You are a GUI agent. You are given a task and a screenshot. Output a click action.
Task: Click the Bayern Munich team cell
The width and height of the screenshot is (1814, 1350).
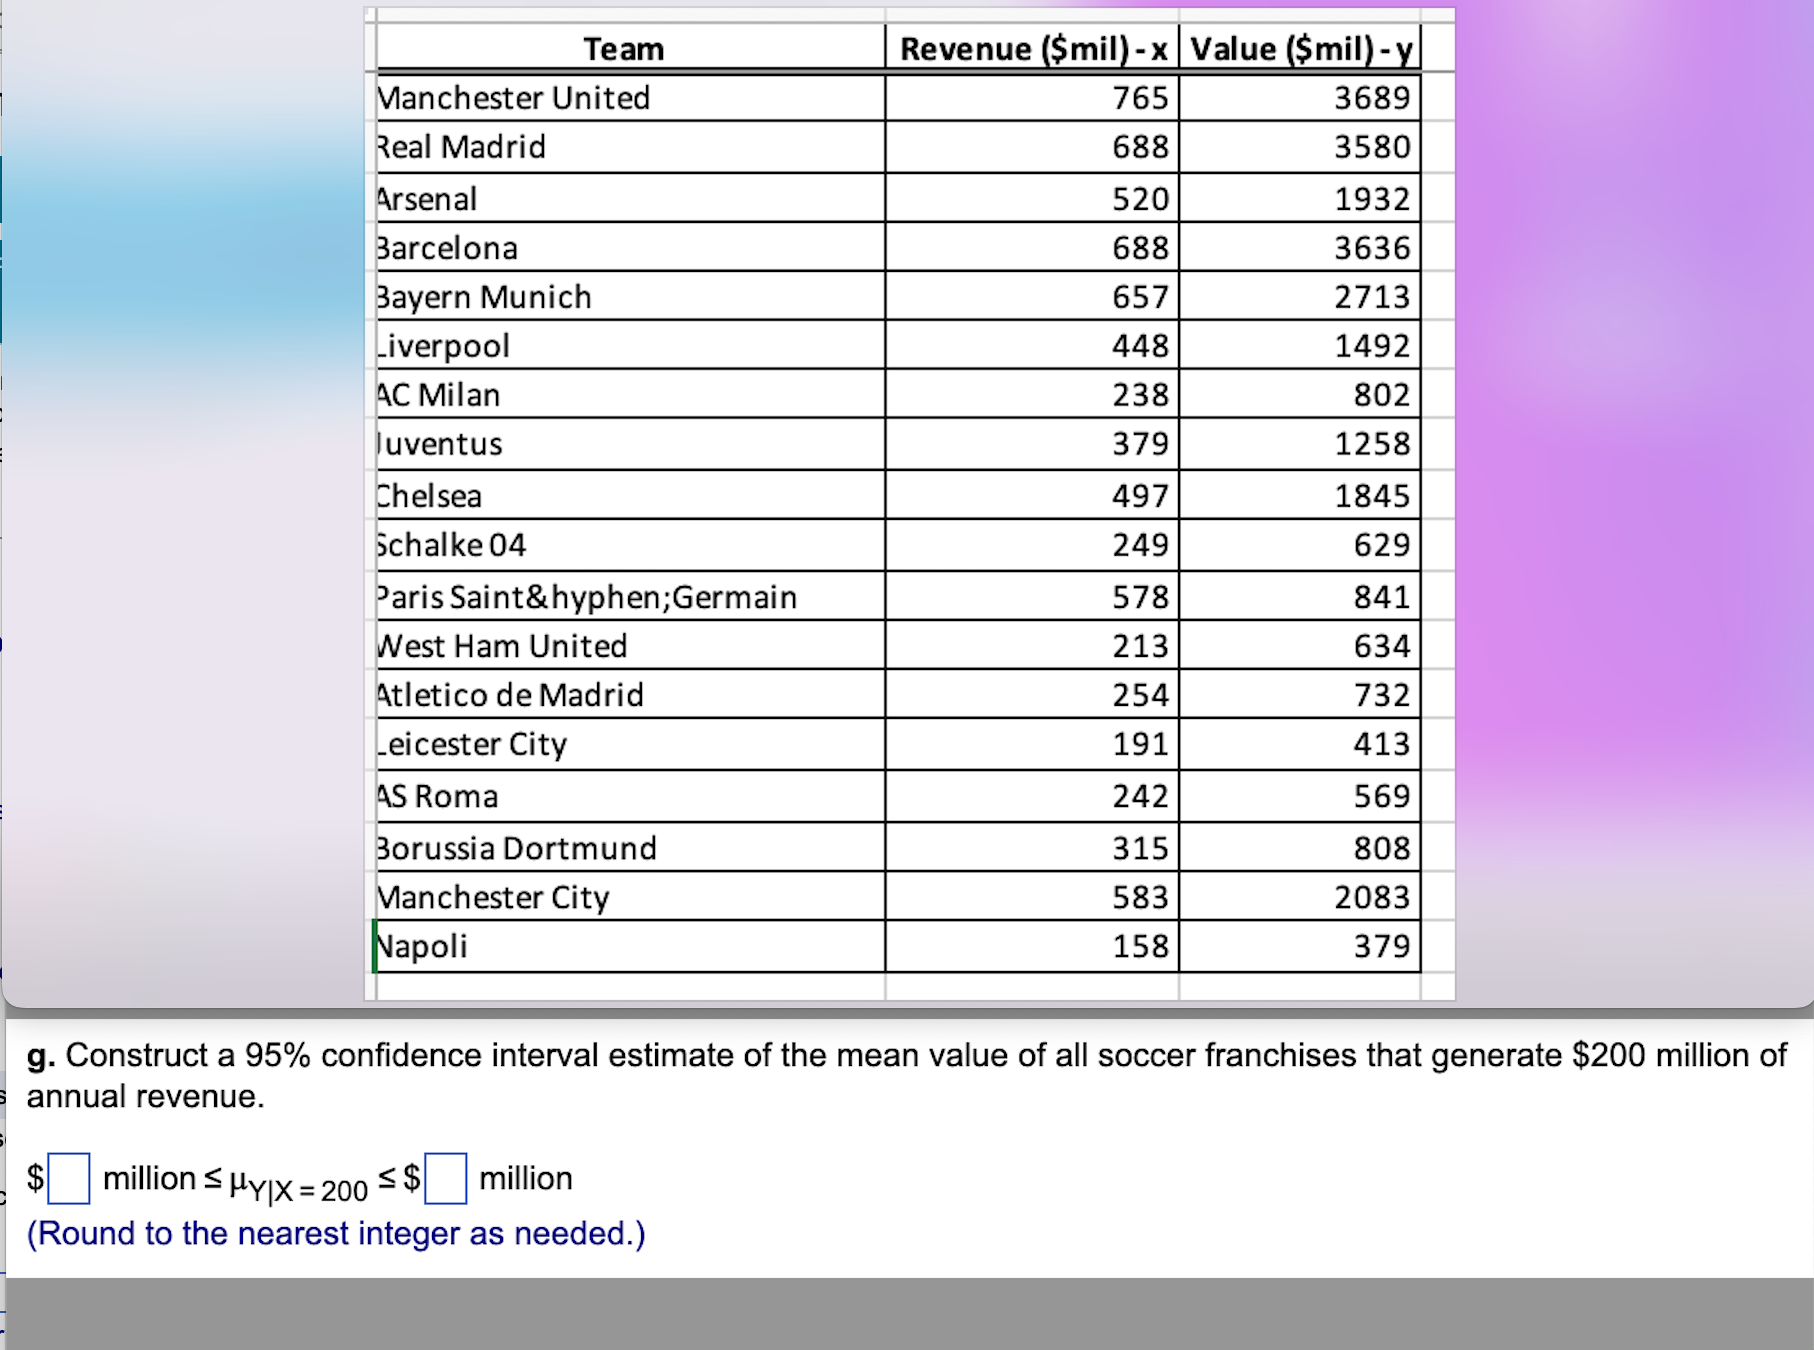[x=630, y=296]
